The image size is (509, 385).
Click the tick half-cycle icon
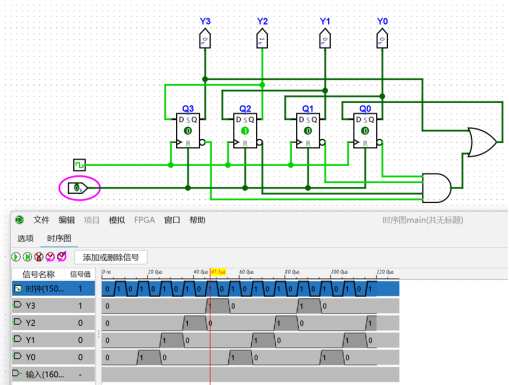[50, 257]
